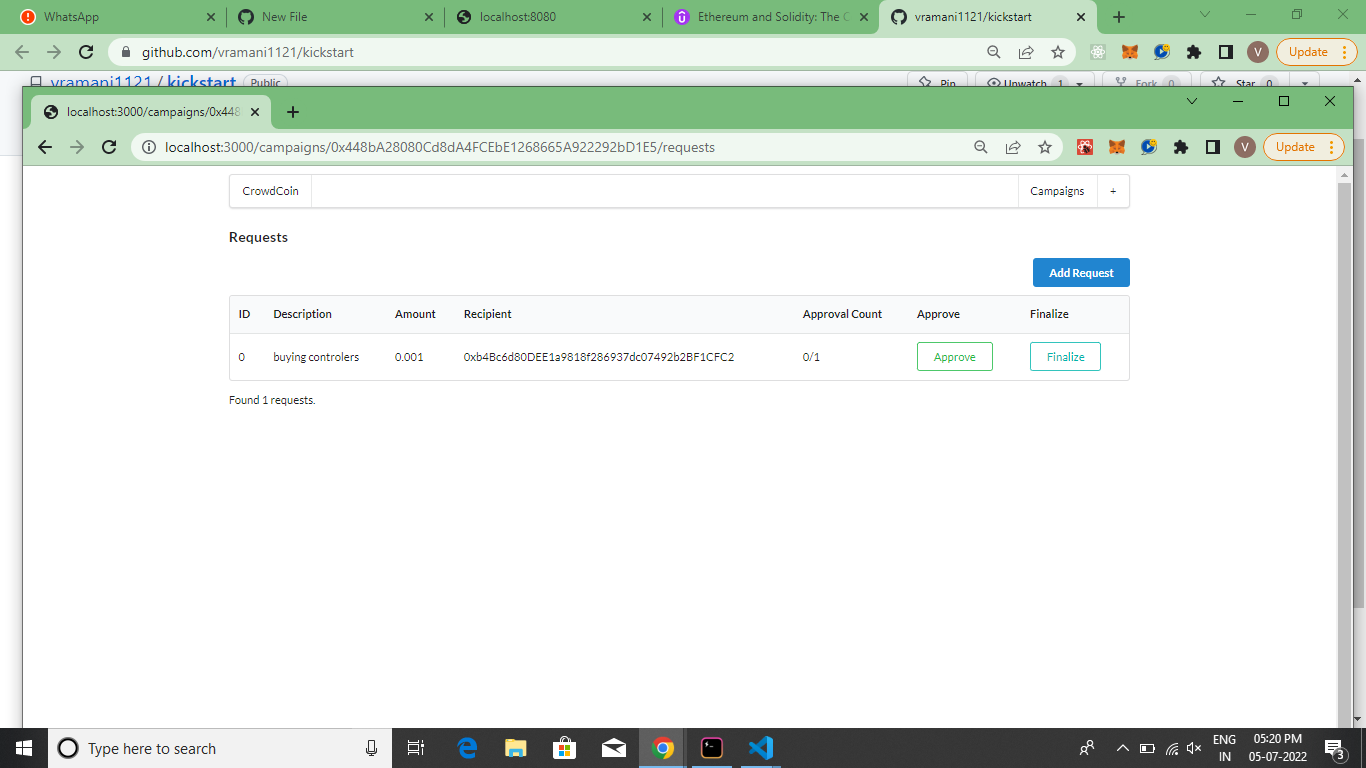Open the MetaMask extension icon
1366x768 pixels.
(x=1117, y=147)
